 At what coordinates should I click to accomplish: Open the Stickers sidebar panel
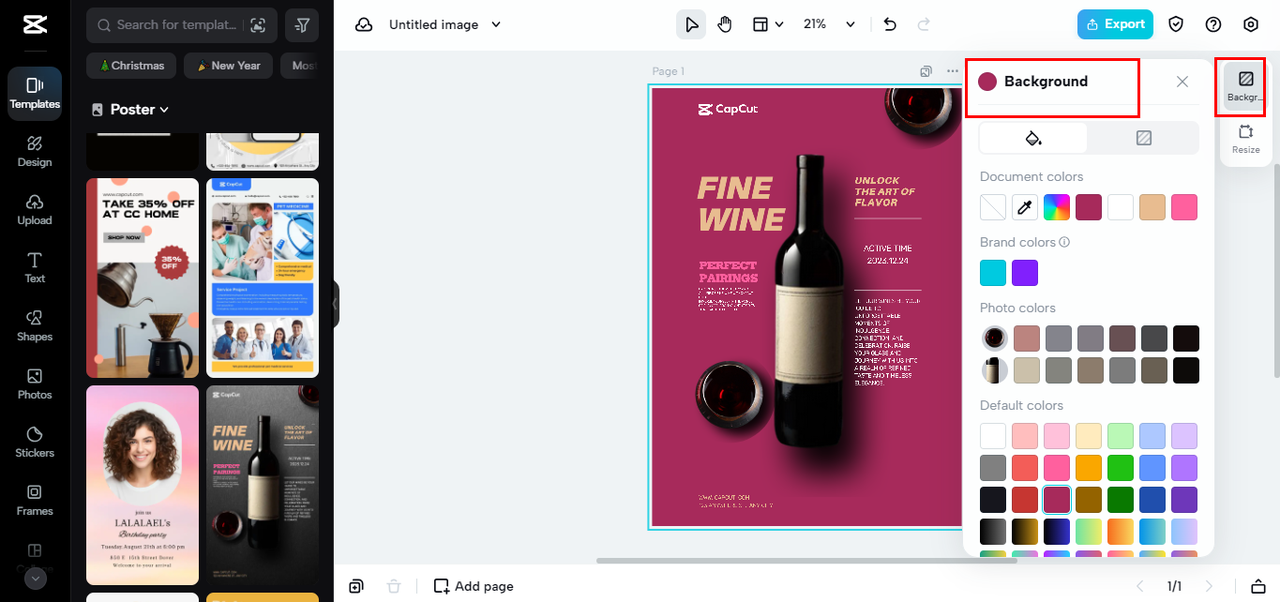(35, 441)
